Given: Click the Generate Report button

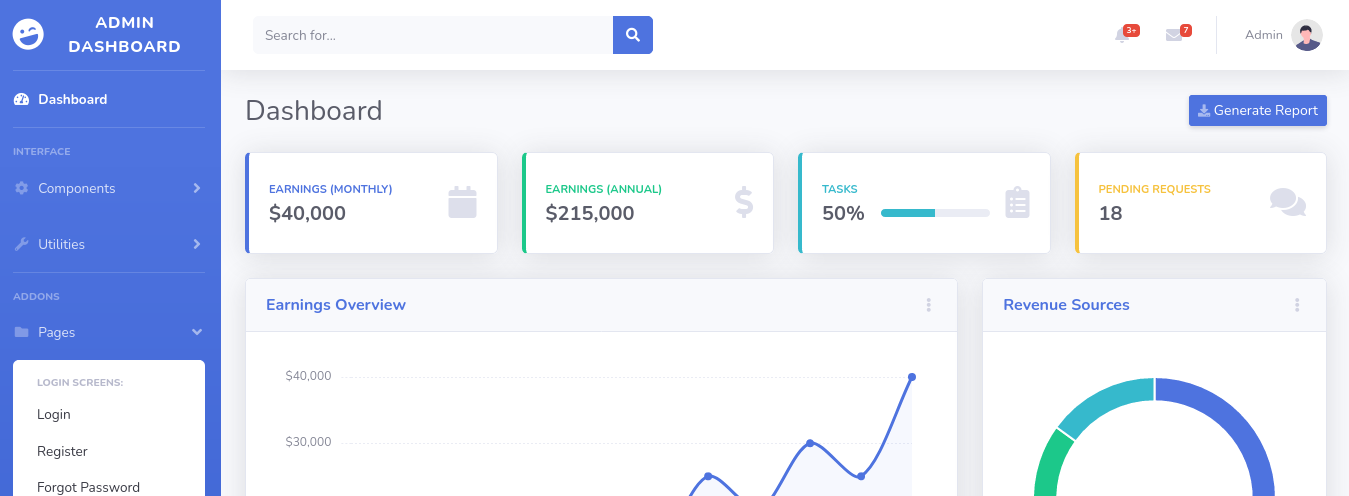Looking at the screenshot, I should 1257,110.
